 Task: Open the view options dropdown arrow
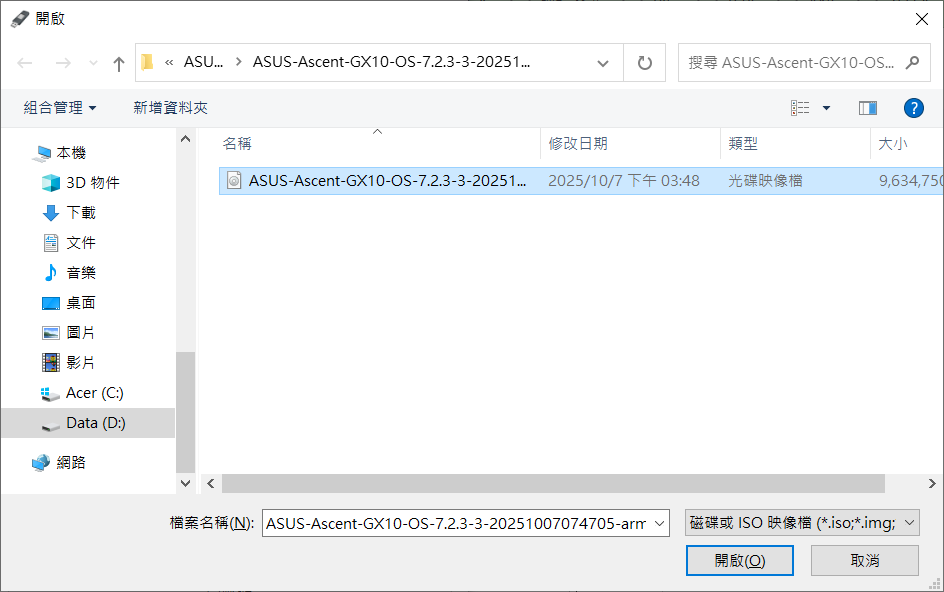pyautogui.click(x=826, y=108)
